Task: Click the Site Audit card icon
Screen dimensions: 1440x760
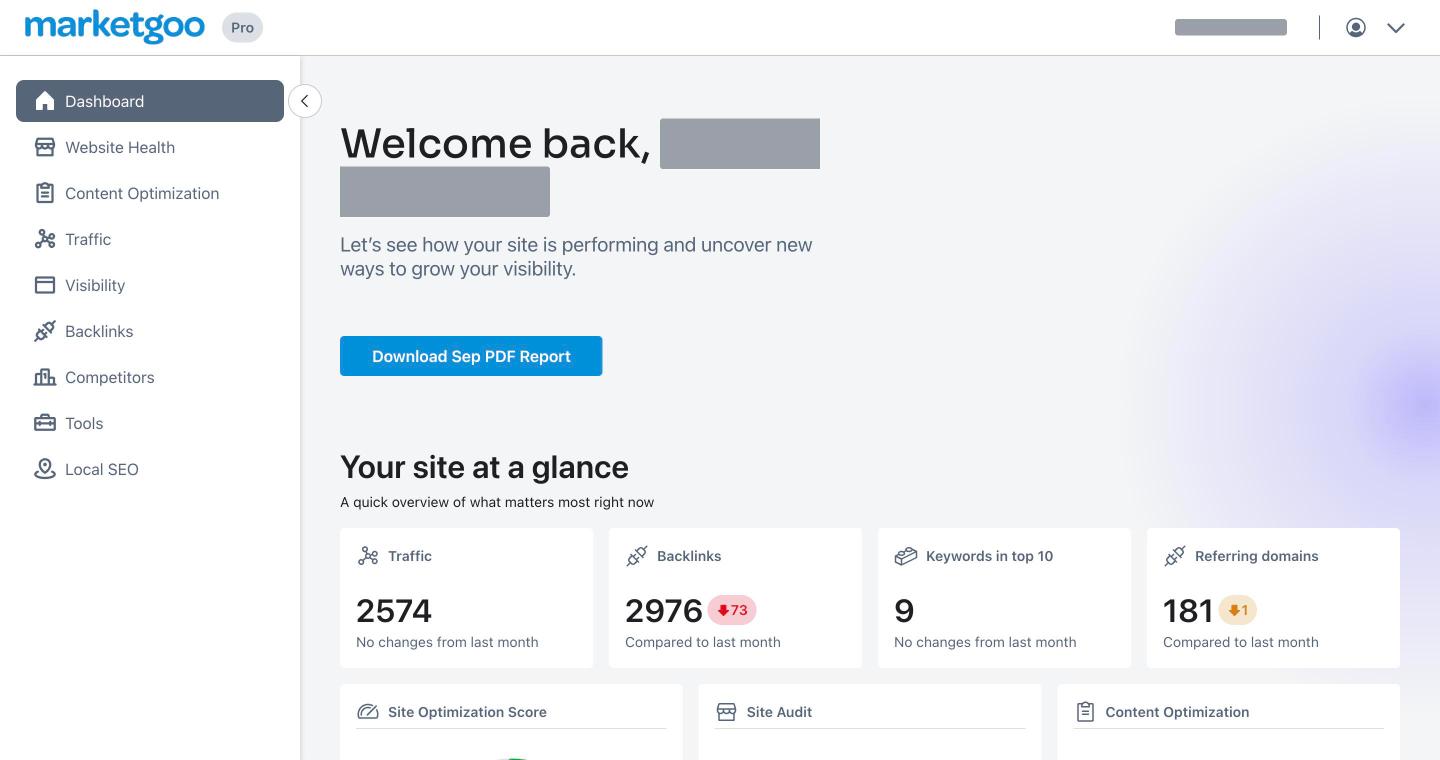Action: (727, 712)
